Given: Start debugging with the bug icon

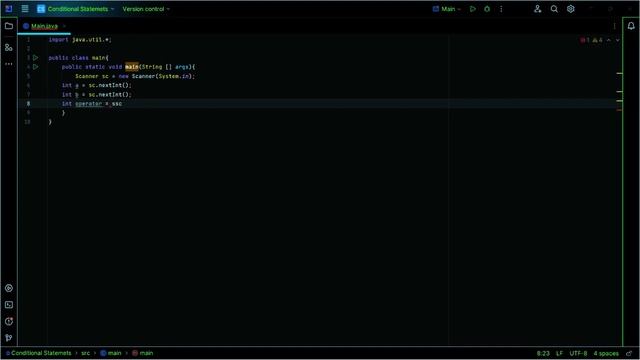Looking at the screenshot, I should point(487,9).
